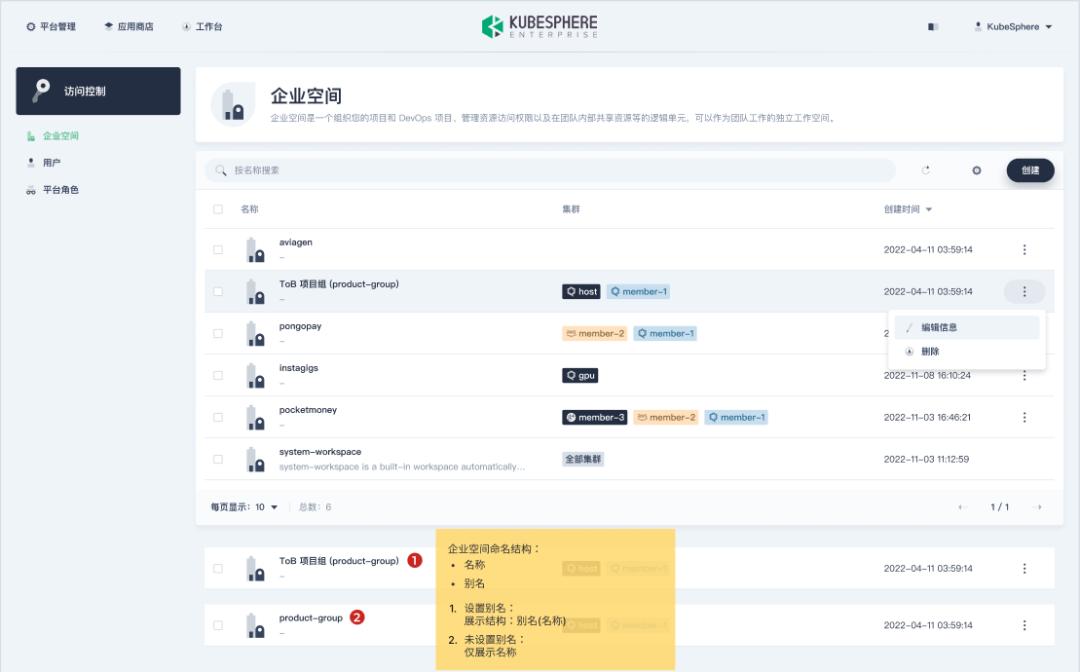Click the 创建 button
This screenshot has width=1080, height=672.
click(x=1030, y=170)
